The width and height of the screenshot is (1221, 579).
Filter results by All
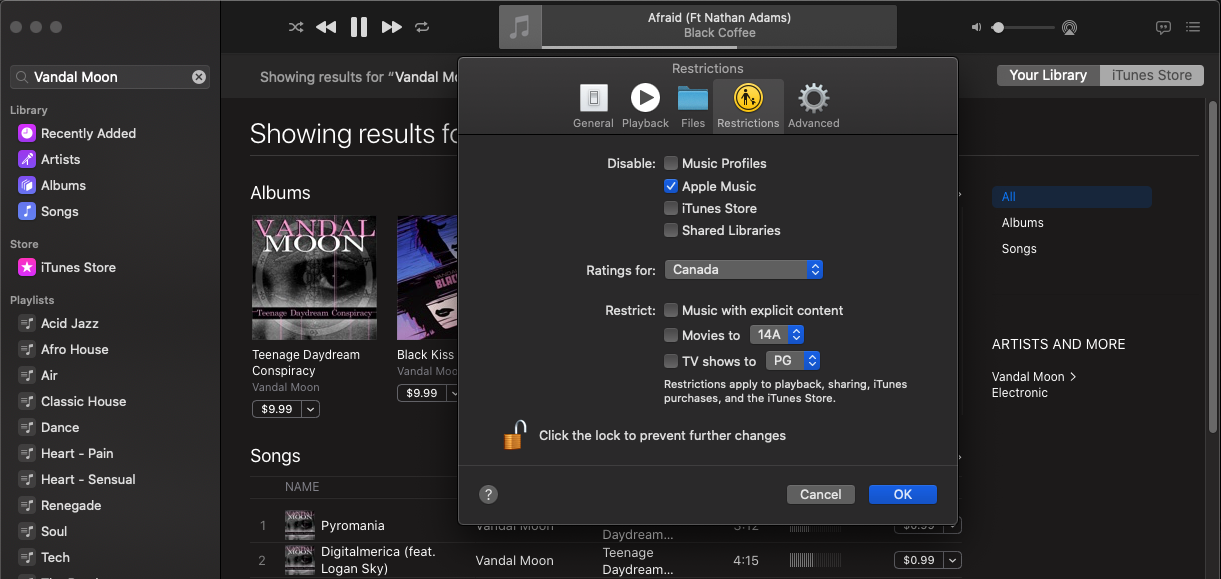point(1071,197)
